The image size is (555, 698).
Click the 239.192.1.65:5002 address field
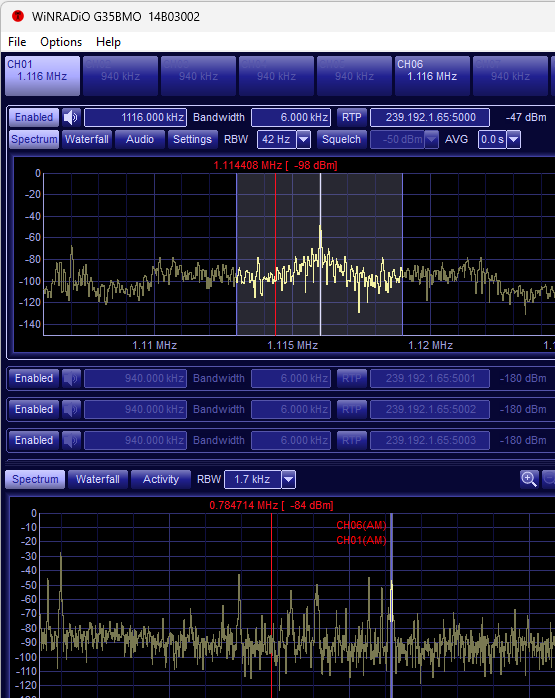coord(430,409)
